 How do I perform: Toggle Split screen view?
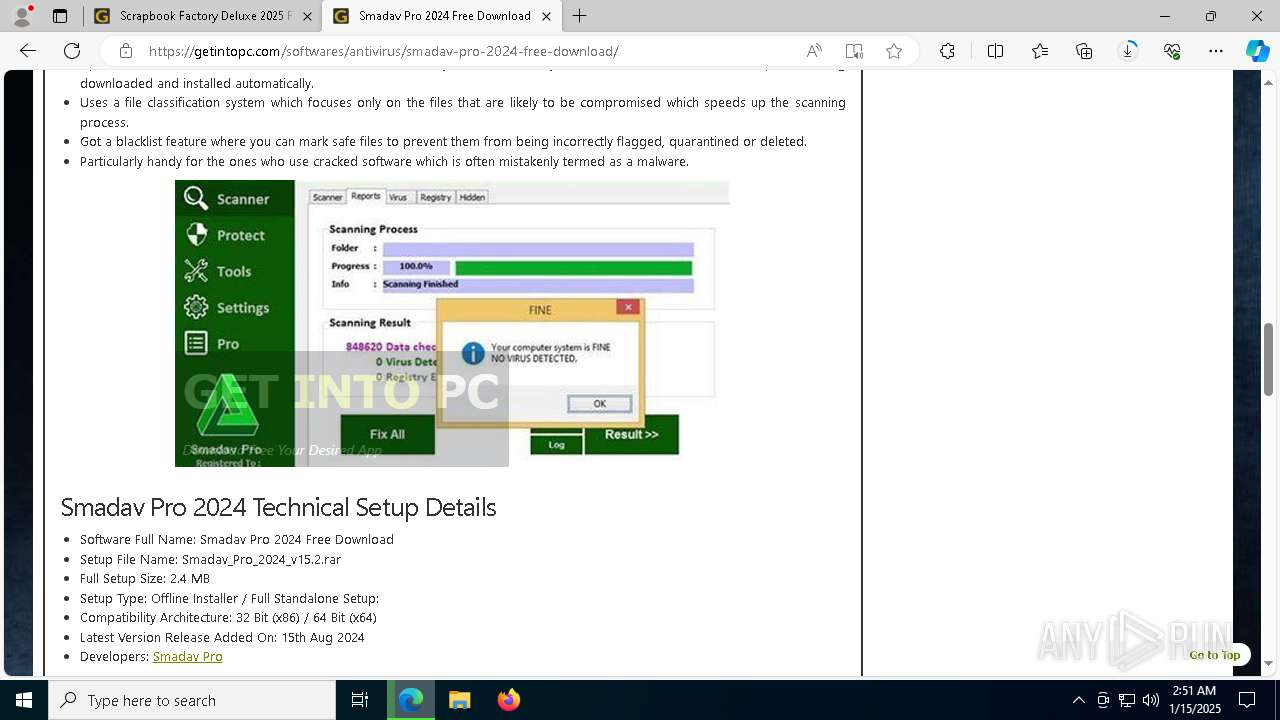(995, 51)
